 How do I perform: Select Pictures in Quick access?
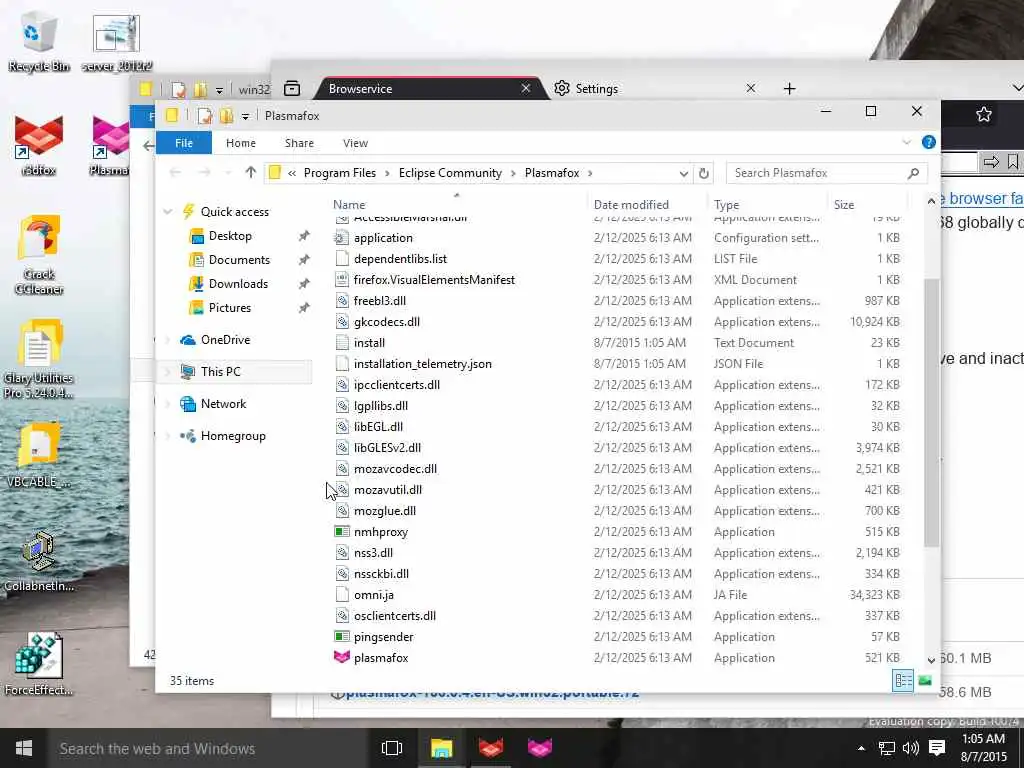coord(229,308)
